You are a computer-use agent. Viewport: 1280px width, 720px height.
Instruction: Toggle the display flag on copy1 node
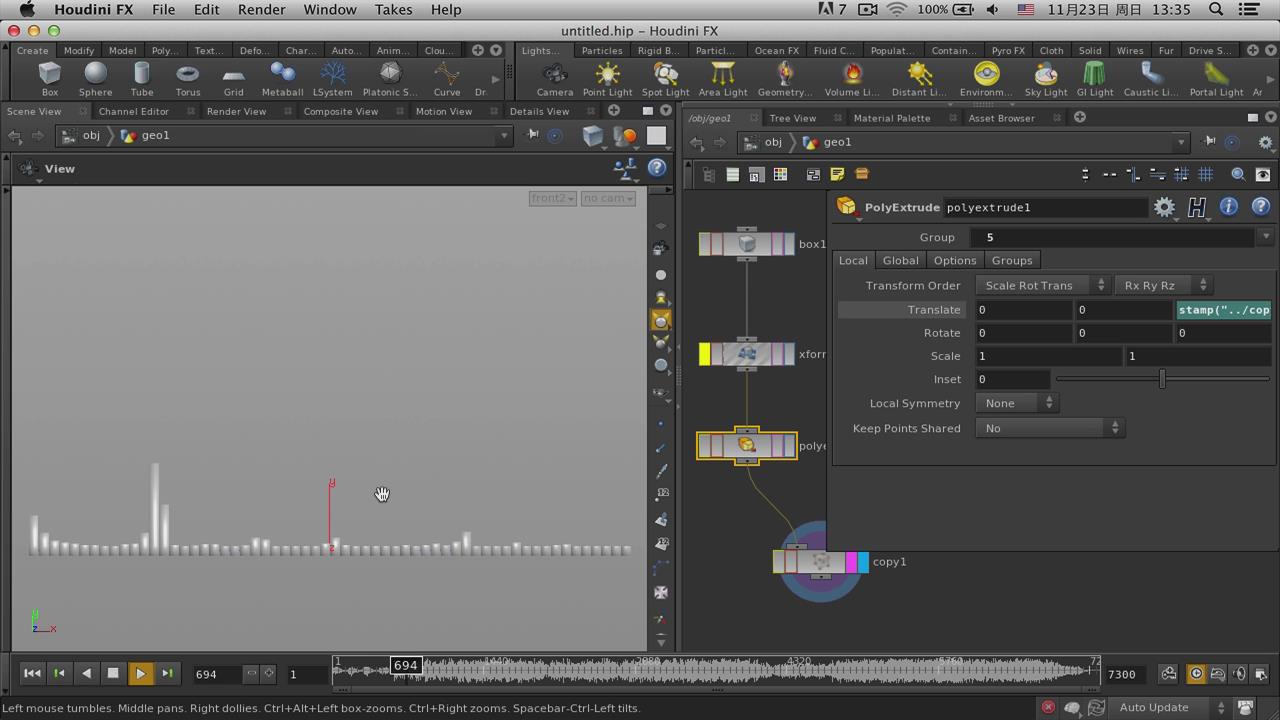(863, 562)
